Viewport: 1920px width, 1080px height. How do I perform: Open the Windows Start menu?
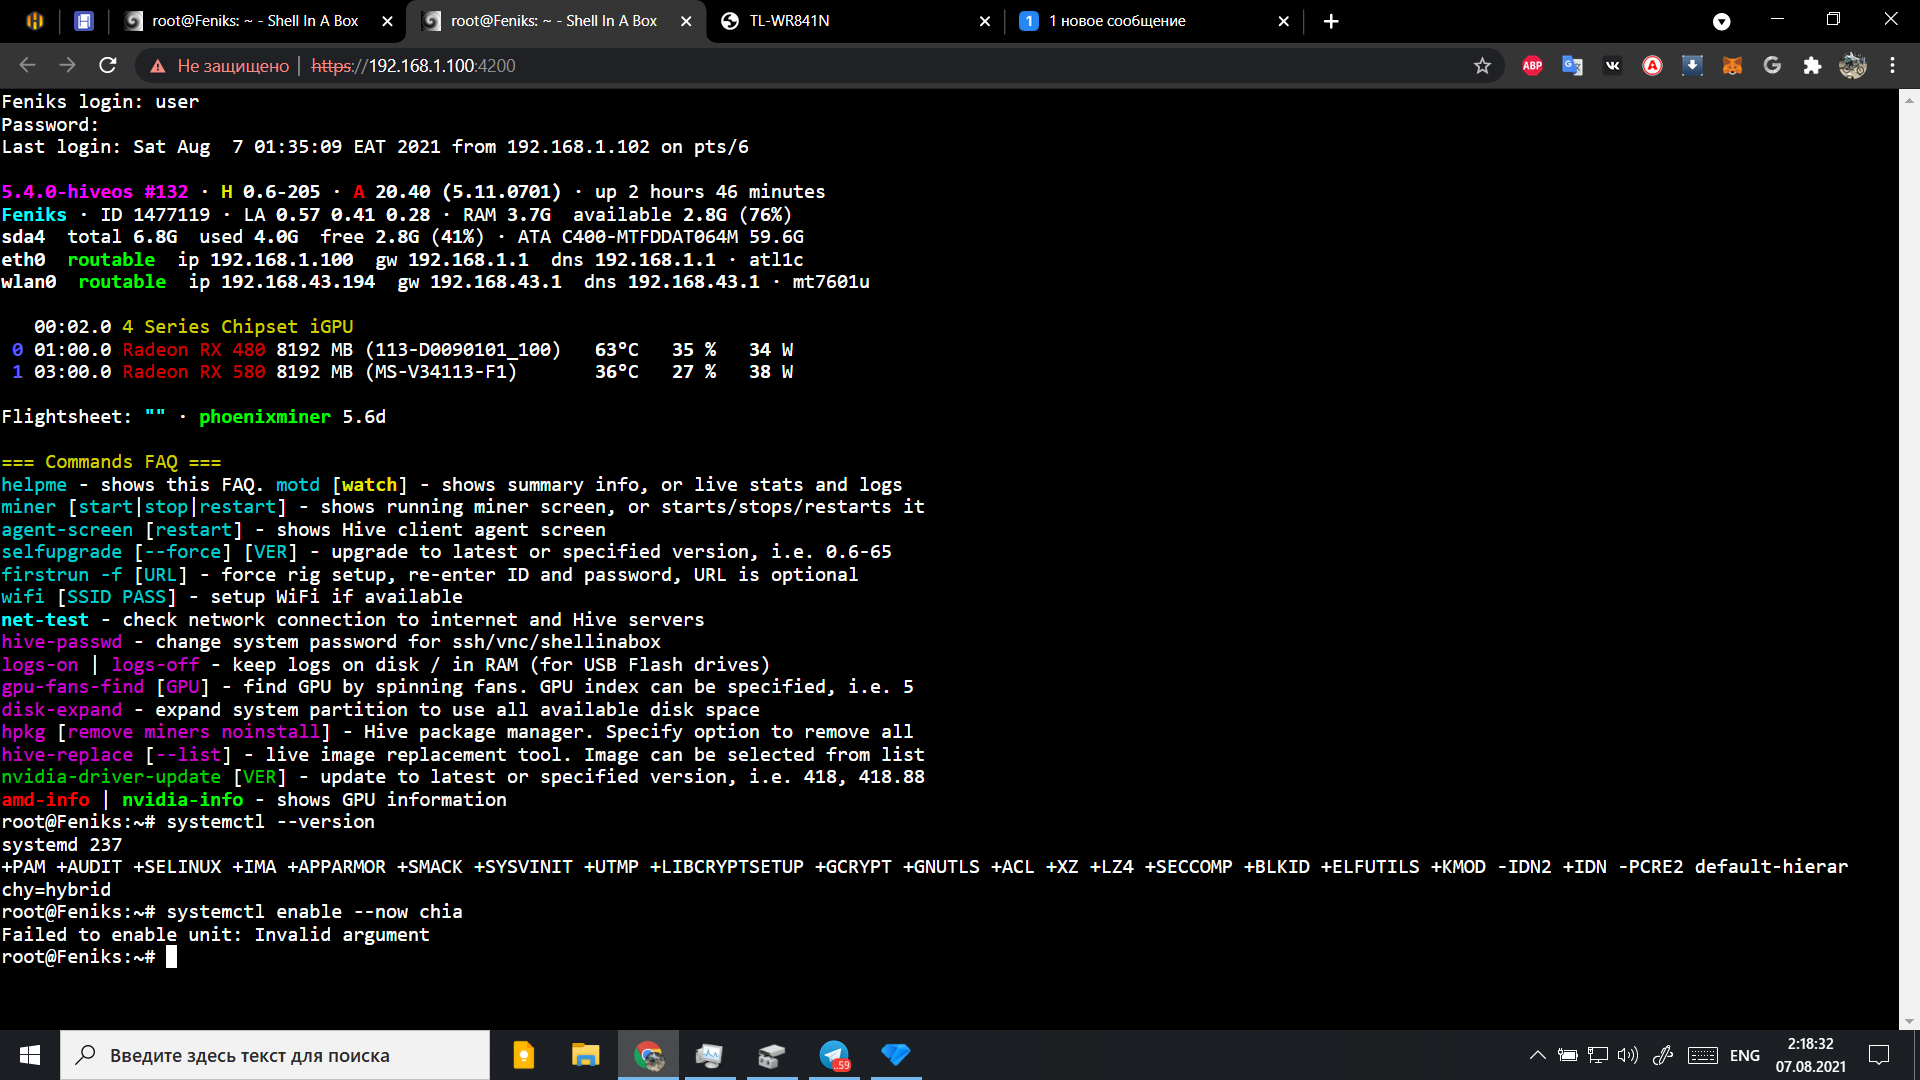pos(30,1055)
